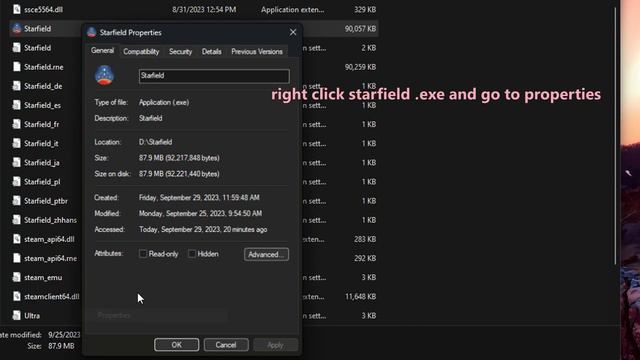The width and height of the screenshot is (640, 360).
Task: Click the D:\Starfield location value
Action: (156, 142)
